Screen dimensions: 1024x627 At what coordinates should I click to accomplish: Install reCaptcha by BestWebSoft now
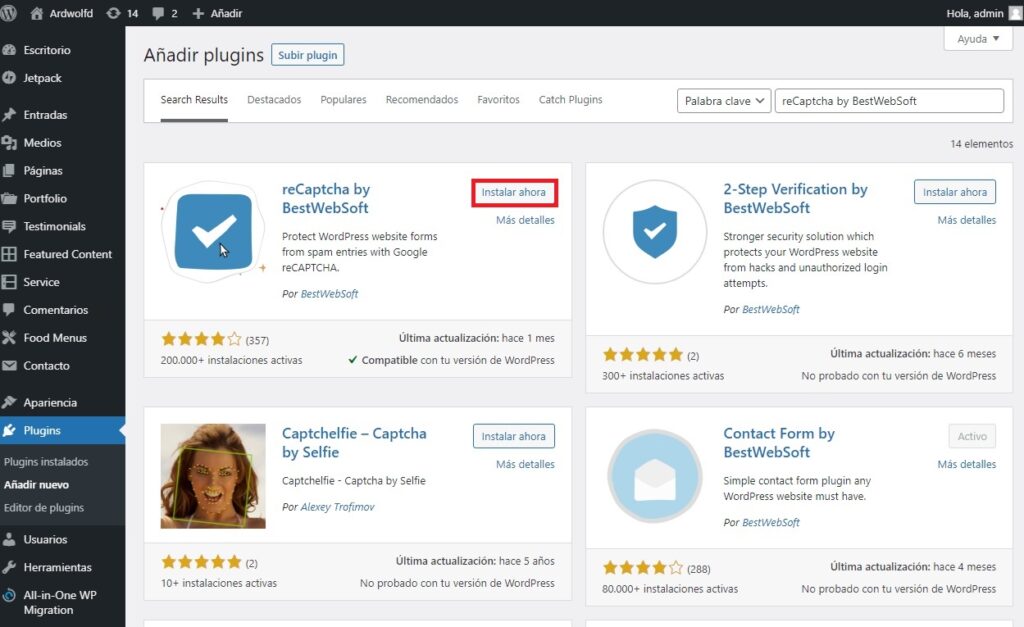pos(514,193)
